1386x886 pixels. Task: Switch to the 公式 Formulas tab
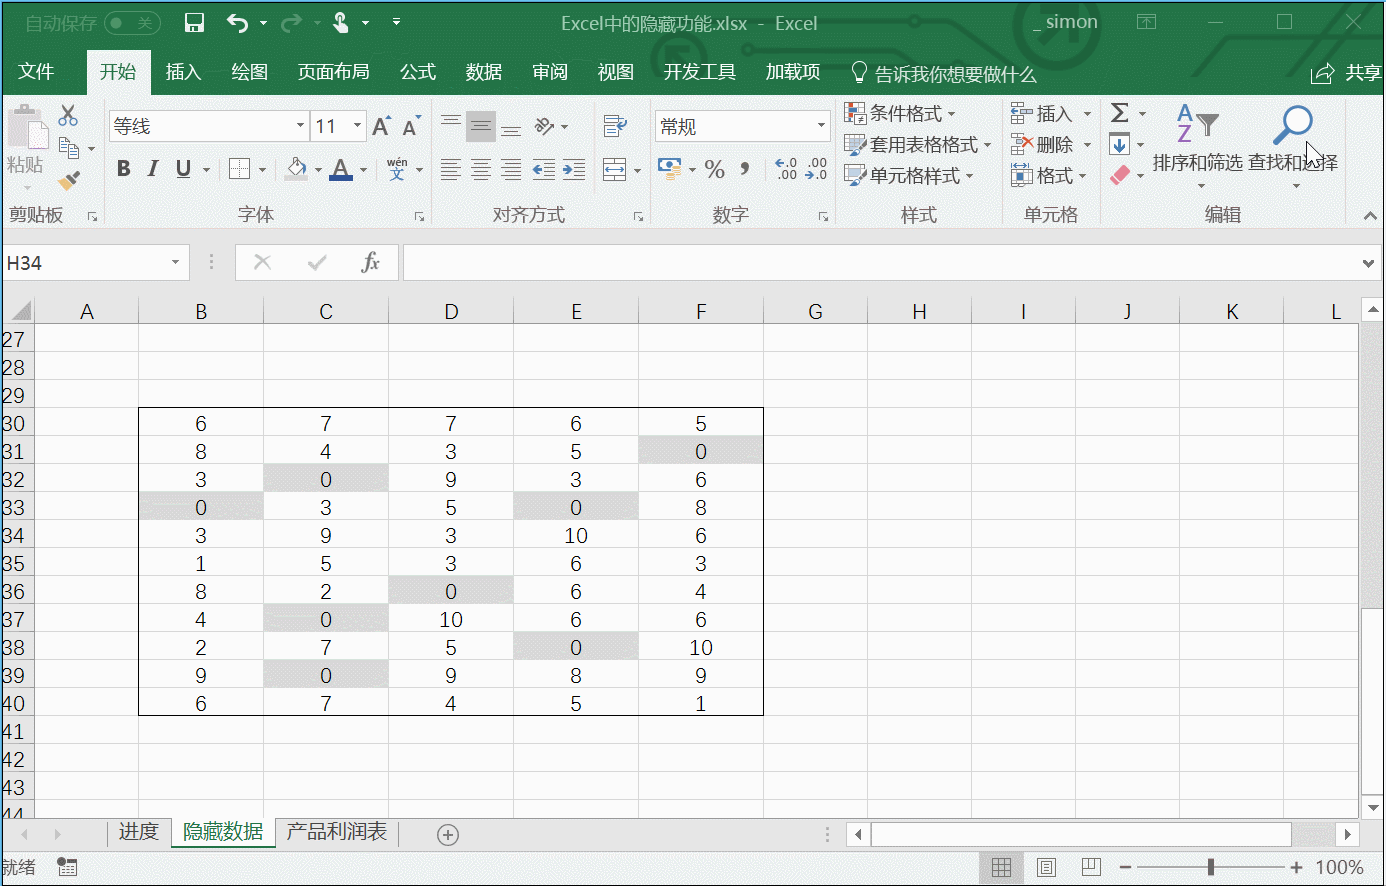click(418, 72)
